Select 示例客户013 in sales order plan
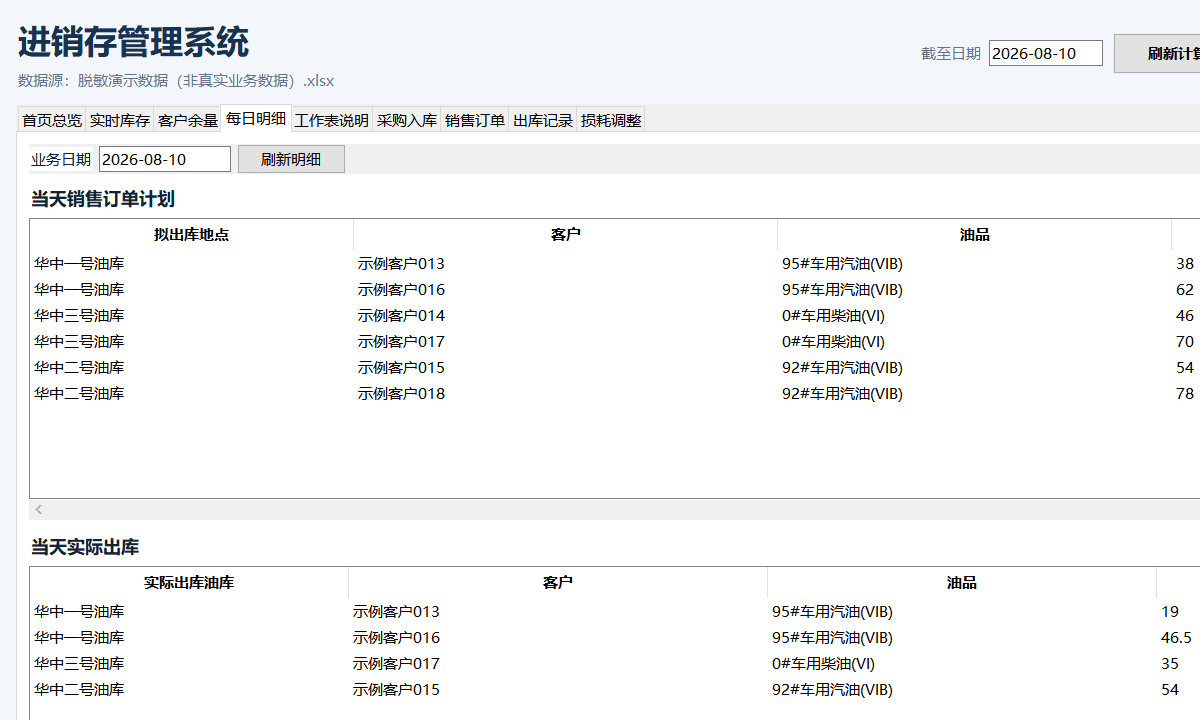 click(401, 264)
